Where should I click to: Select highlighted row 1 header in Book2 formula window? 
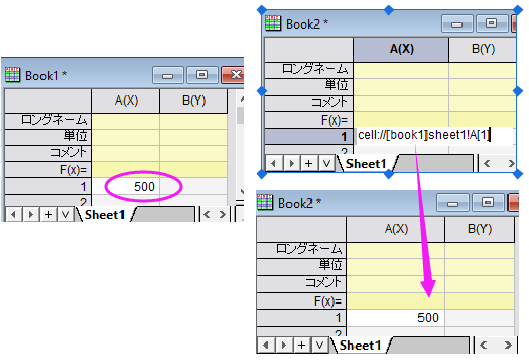click(x=308, y=136)
